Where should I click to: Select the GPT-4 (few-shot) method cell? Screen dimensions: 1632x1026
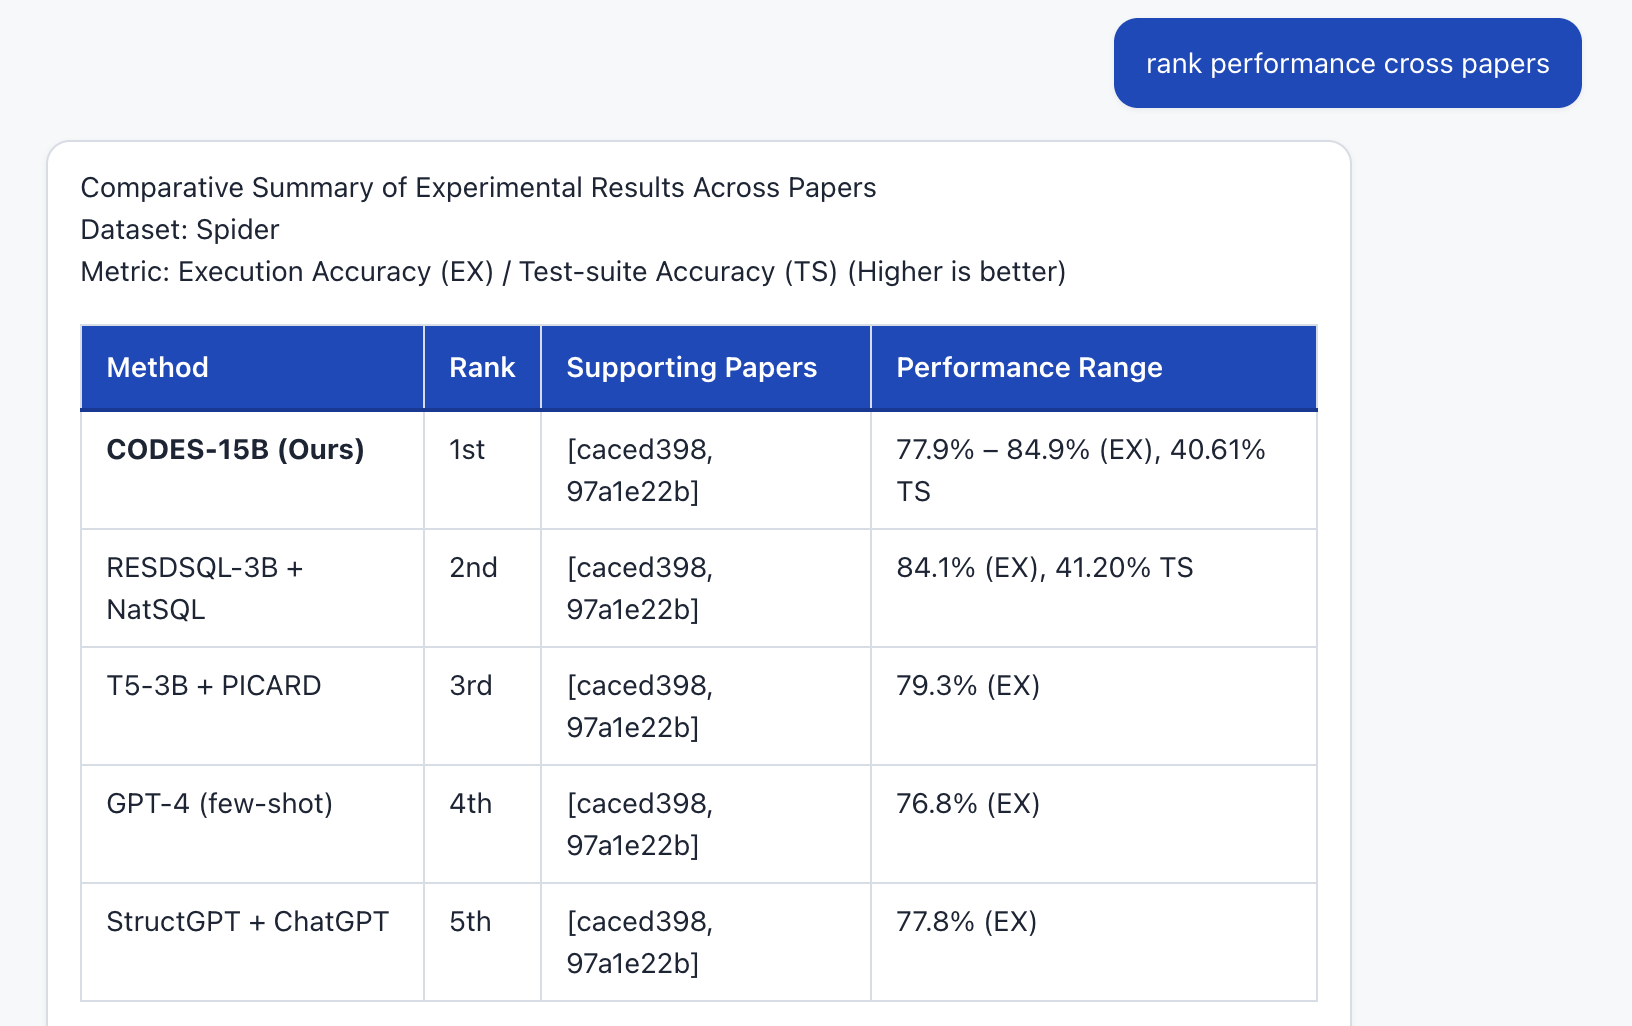pyautogui.click(x=220, y=804)
